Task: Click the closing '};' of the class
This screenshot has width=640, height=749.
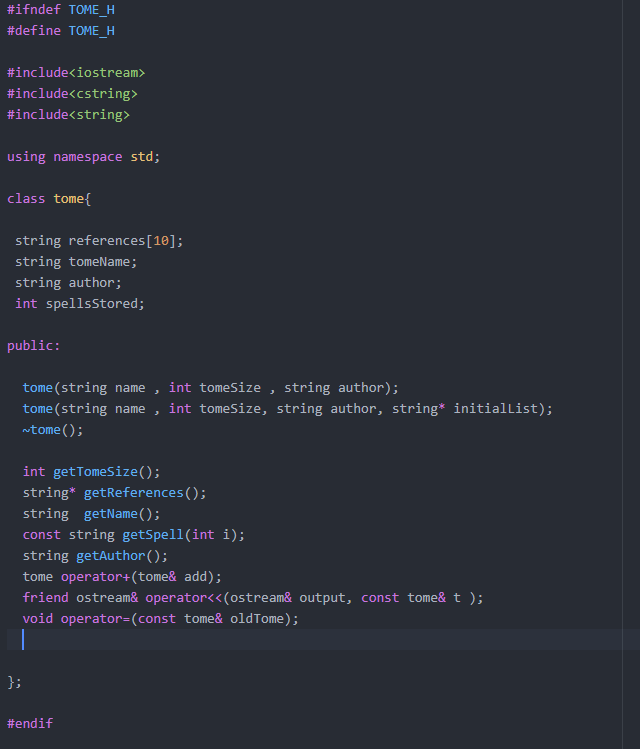Action: (14, 682)
